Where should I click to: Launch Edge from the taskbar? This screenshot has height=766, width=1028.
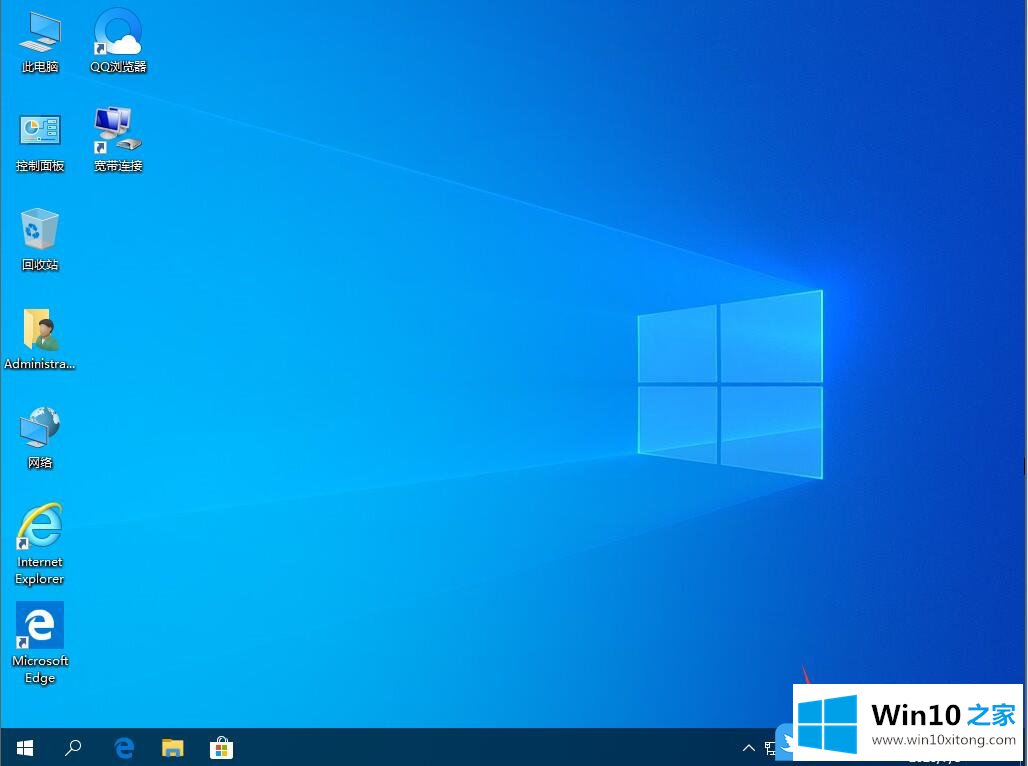(124, 747)
